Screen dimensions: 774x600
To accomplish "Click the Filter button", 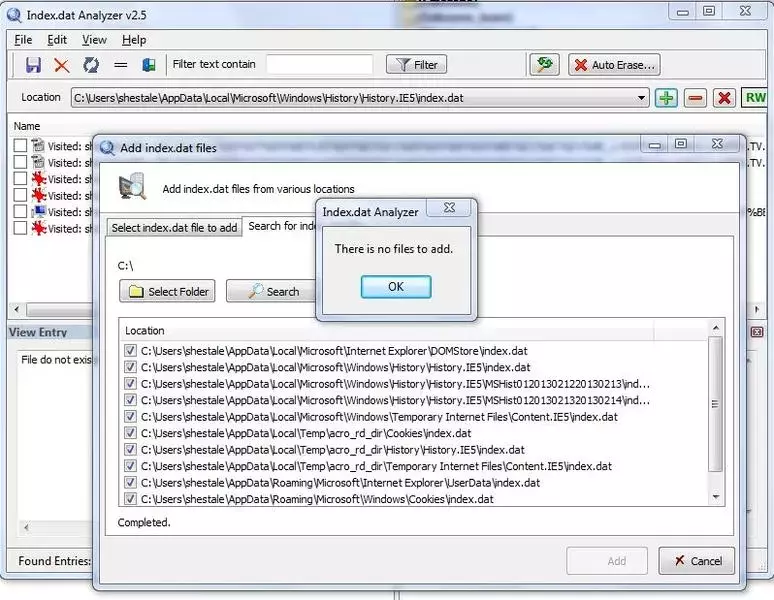I will point(416,65).
